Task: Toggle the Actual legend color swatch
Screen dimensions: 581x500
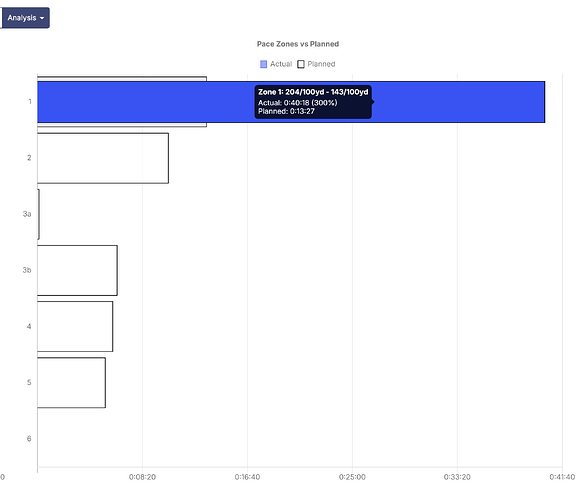Action: pos(263,64)
